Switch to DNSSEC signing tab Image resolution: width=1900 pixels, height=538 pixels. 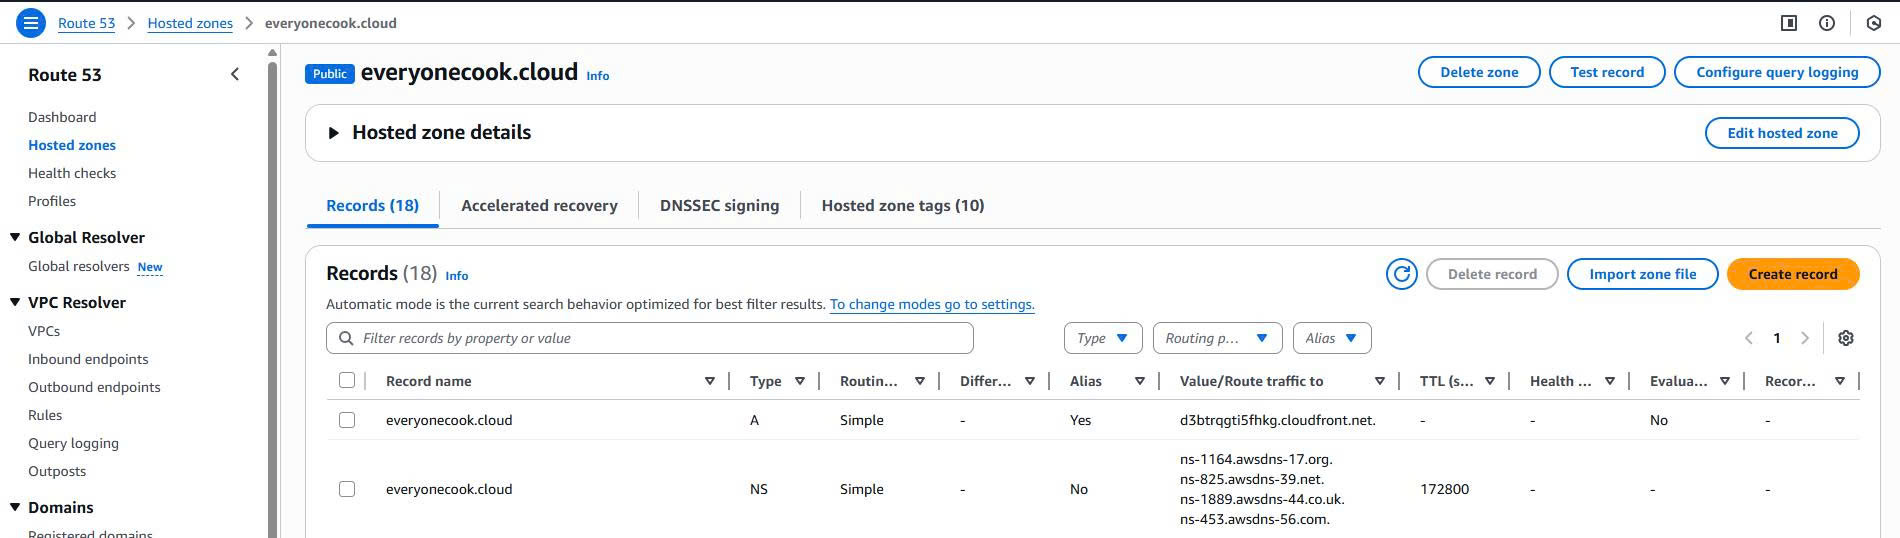(x=719, y=205)
